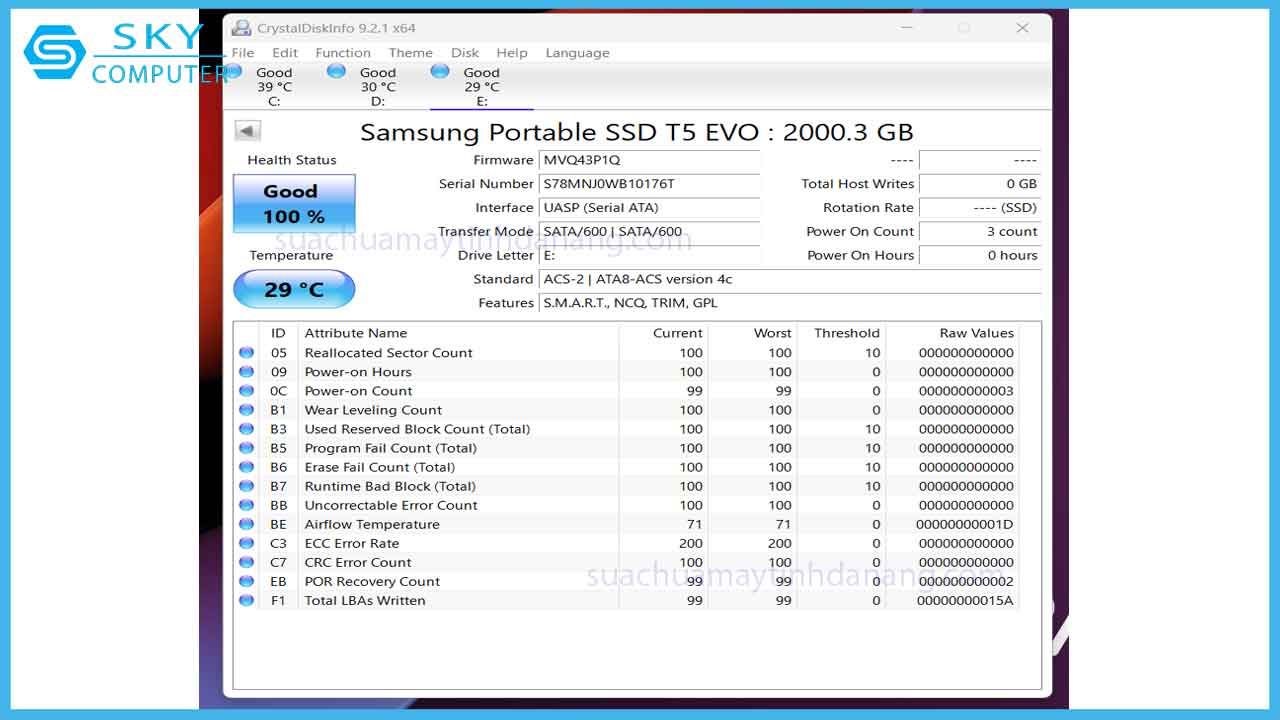Click the Worst column header

(753, 333)
